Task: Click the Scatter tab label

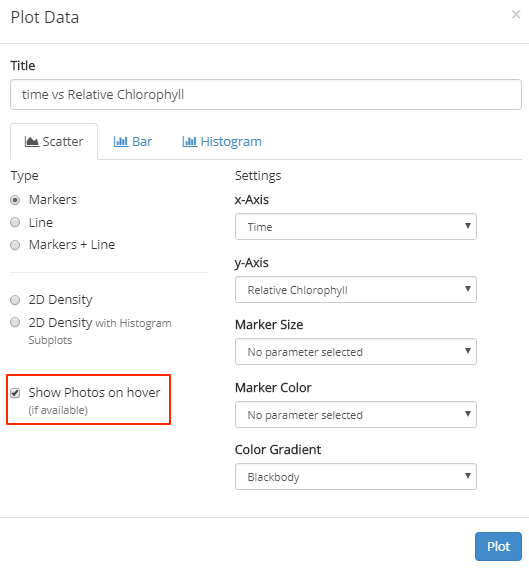Action: click(63, 141)
